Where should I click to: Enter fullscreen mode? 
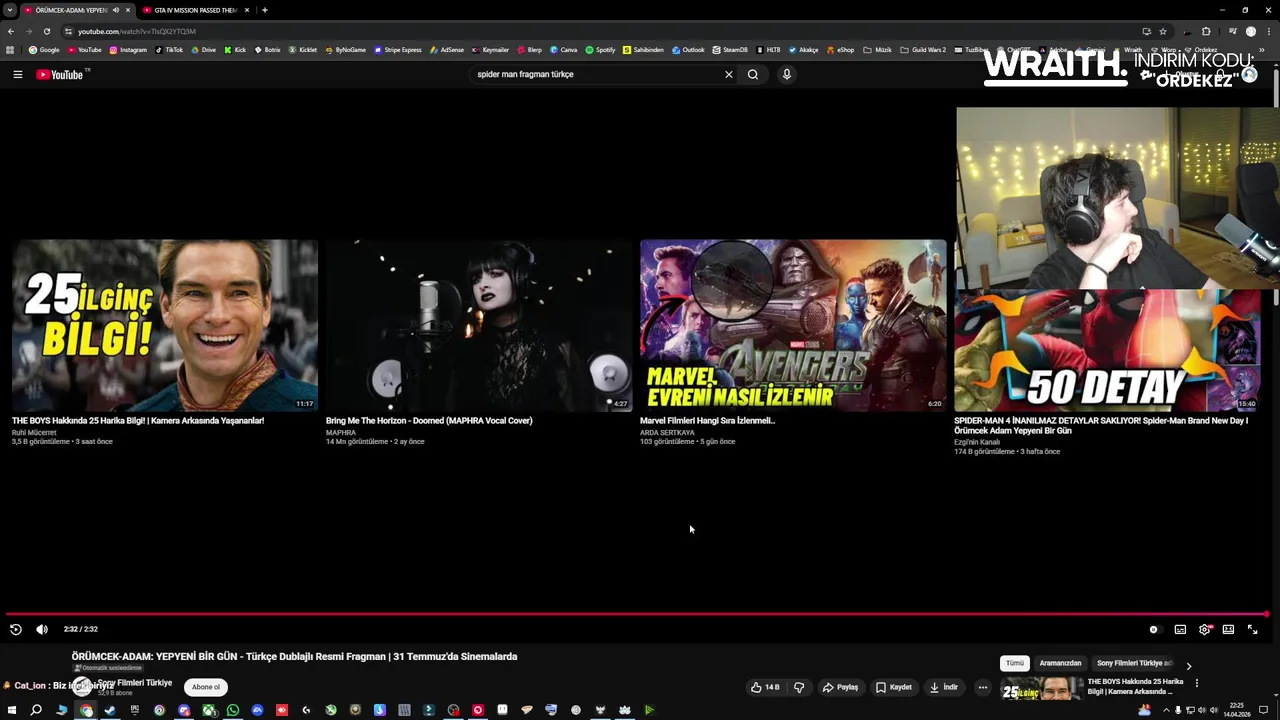point(1252,629)
